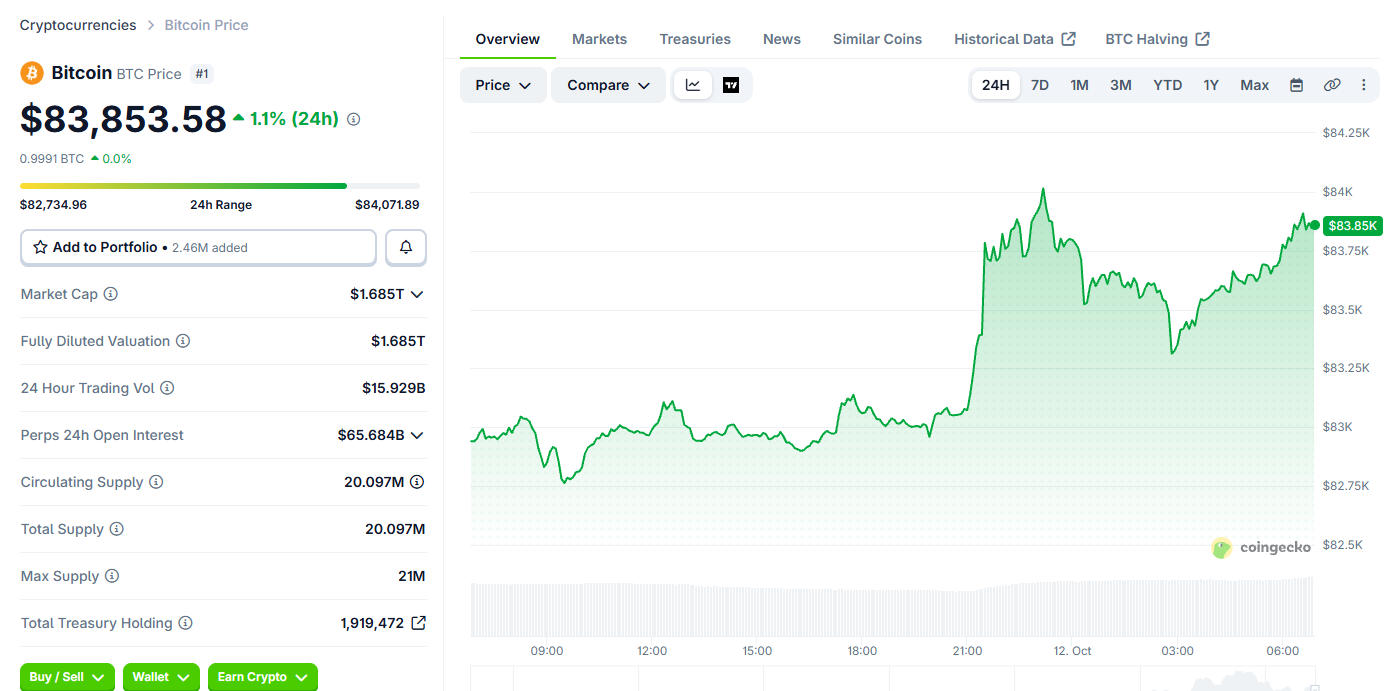Click the BTC Halving external link icon
Viewport: 1390px width, 691px height.
tap(1203, 39)
